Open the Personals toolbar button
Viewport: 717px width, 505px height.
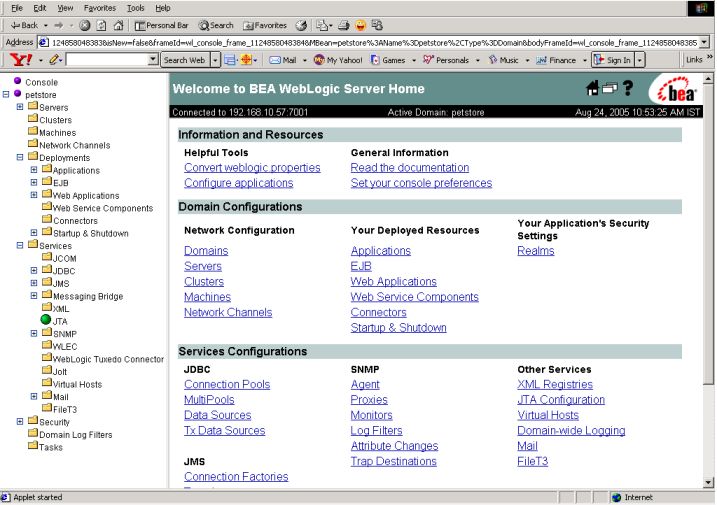pyautogui.click(x=446, y=60)
